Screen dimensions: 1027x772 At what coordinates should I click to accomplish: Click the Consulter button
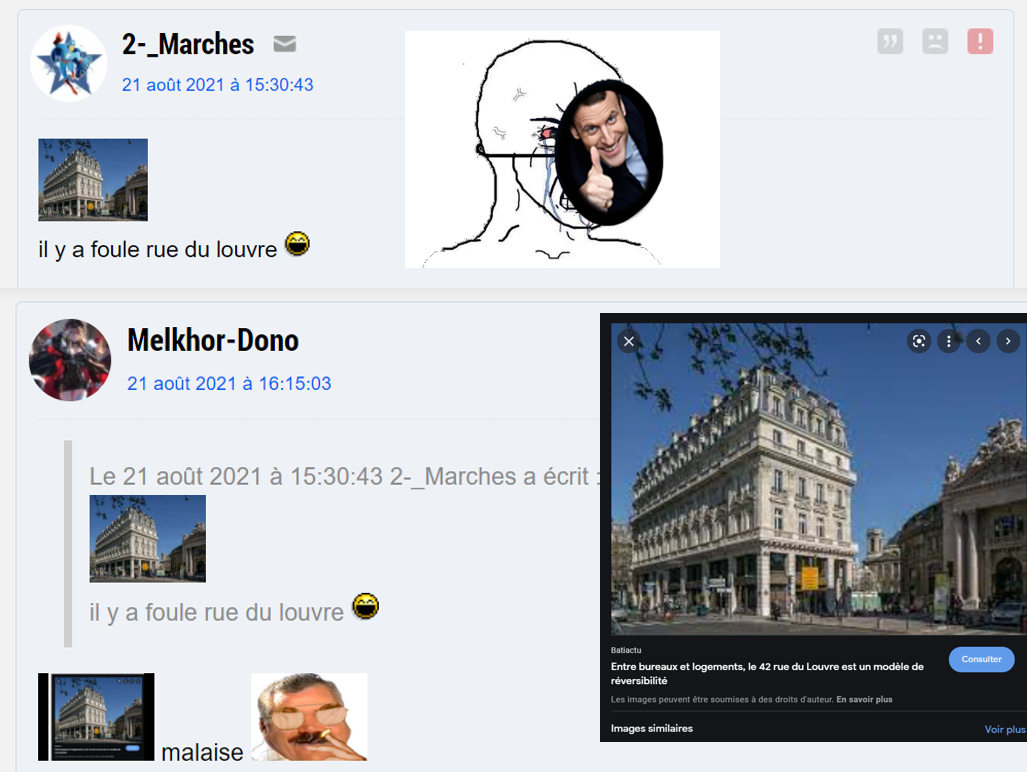(x=981, y=659)
